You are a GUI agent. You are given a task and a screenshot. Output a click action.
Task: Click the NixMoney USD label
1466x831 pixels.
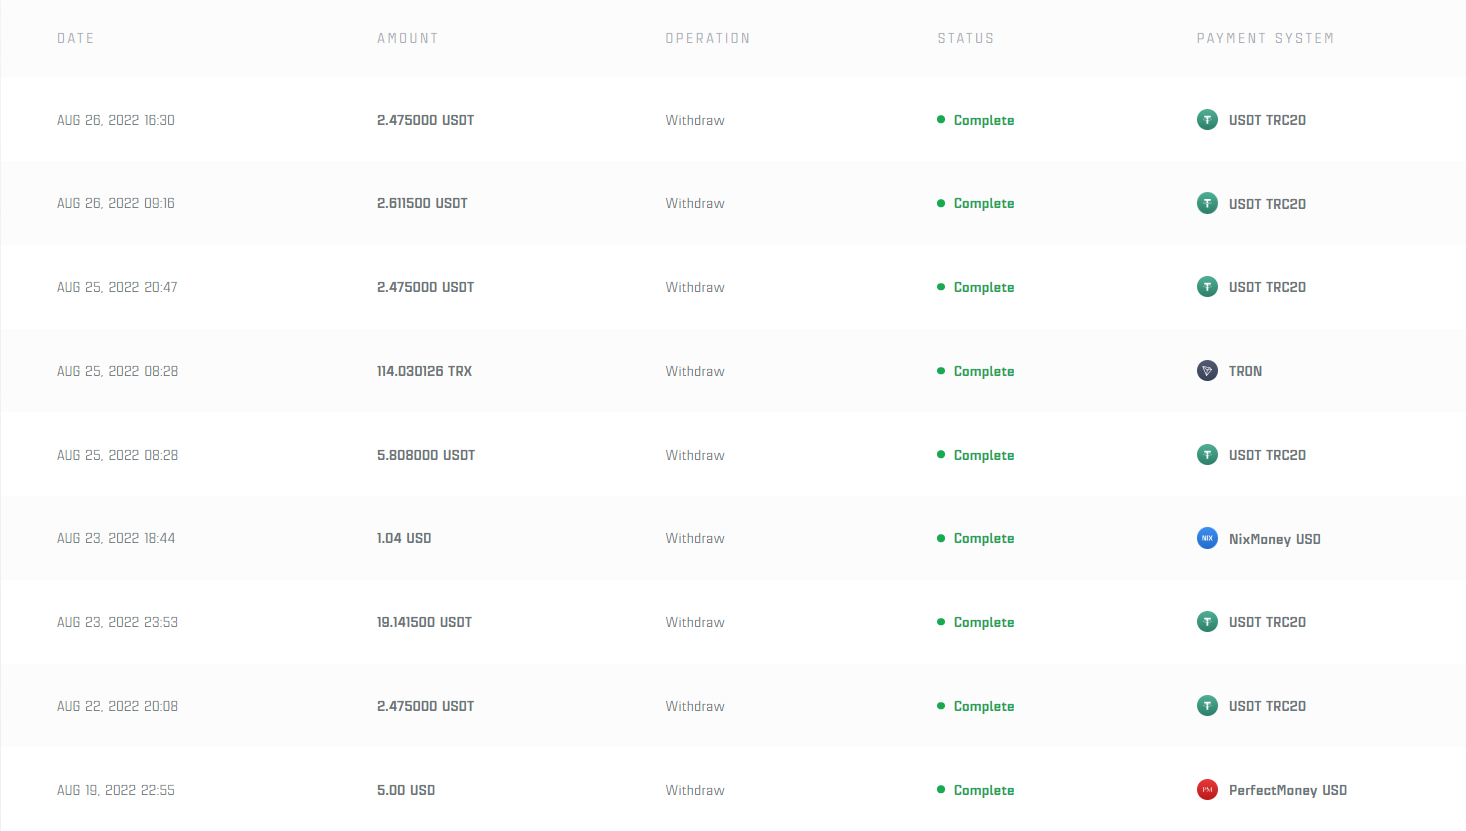tap(1275, 539)
